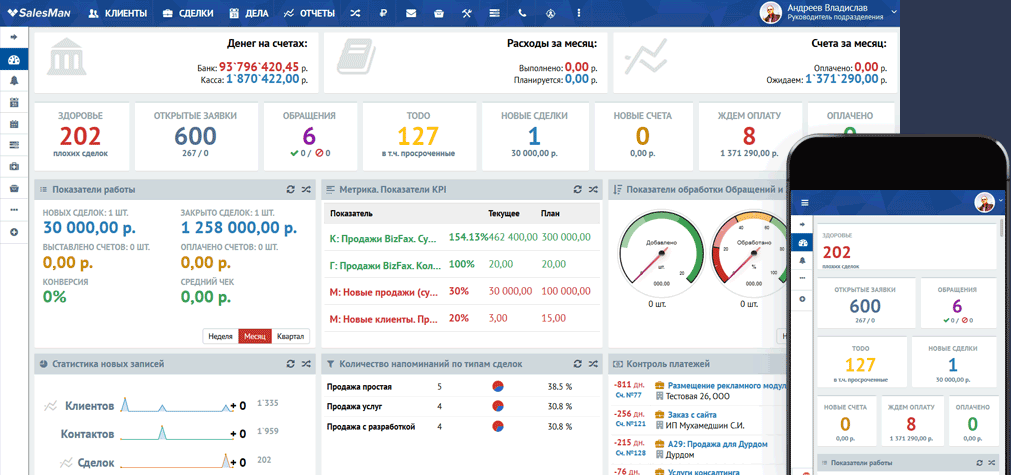Click the ruble currency icon in top bar
The image size is (1011, 475).
click(x=383, y=14)
